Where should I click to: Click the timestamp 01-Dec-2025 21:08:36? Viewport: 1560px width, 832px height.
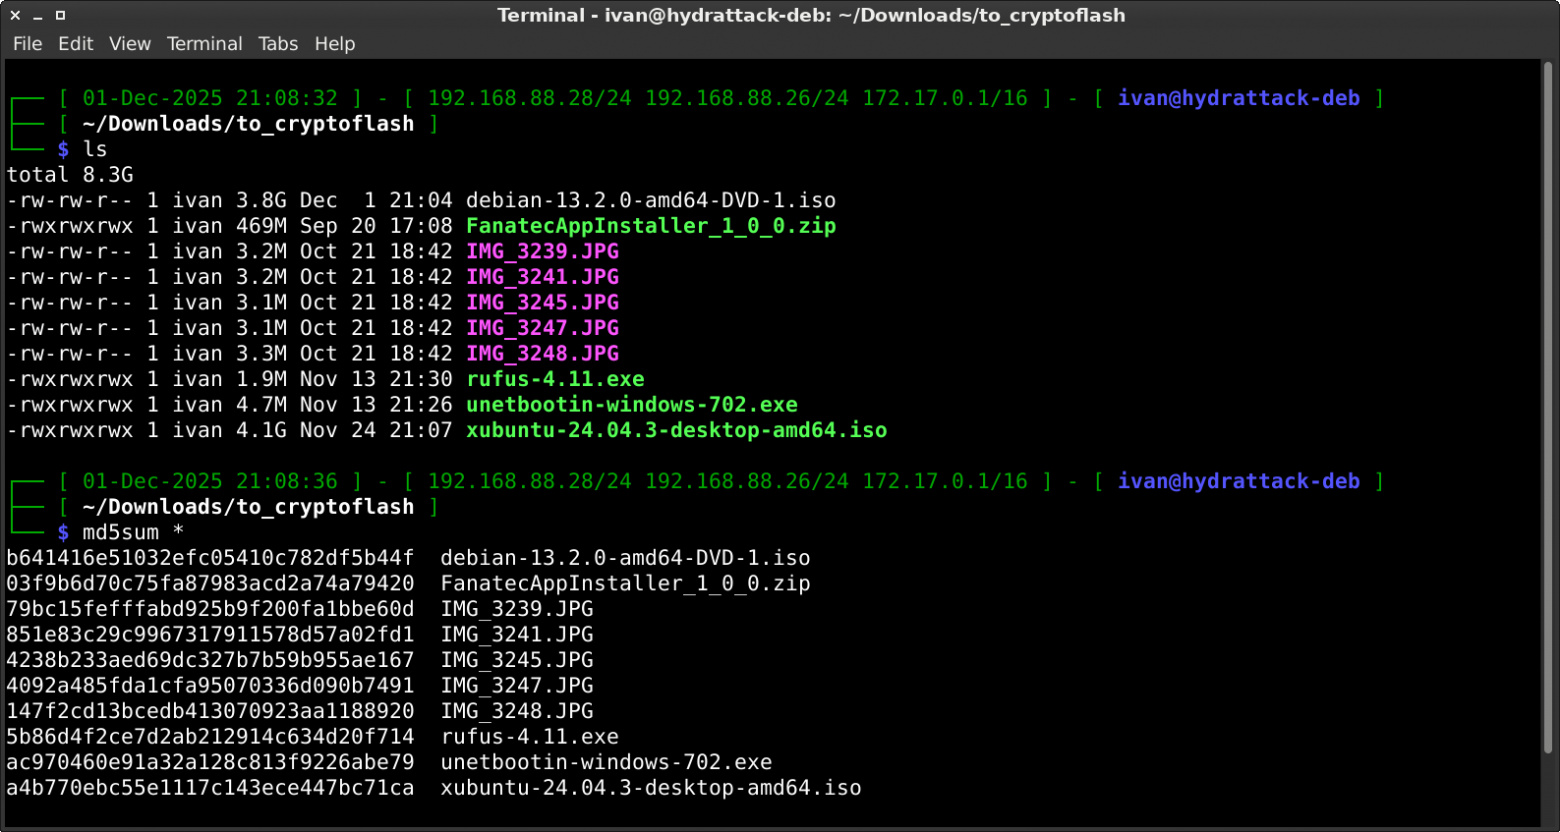click(210, 481)
